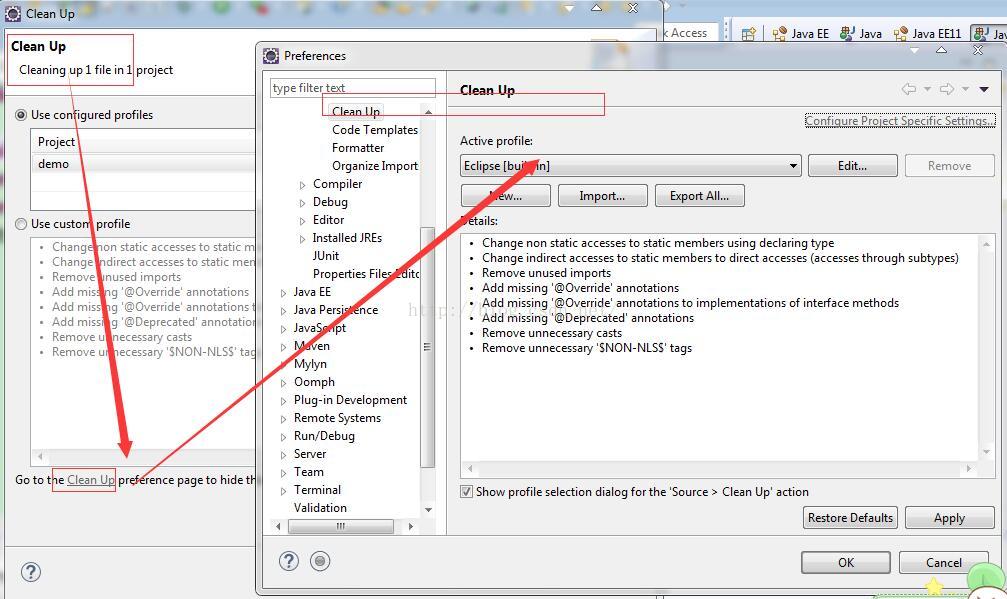1007x599 pixels.
Task: Click the circular icon beside Preferences help button
Action: [x=320, y=561]
